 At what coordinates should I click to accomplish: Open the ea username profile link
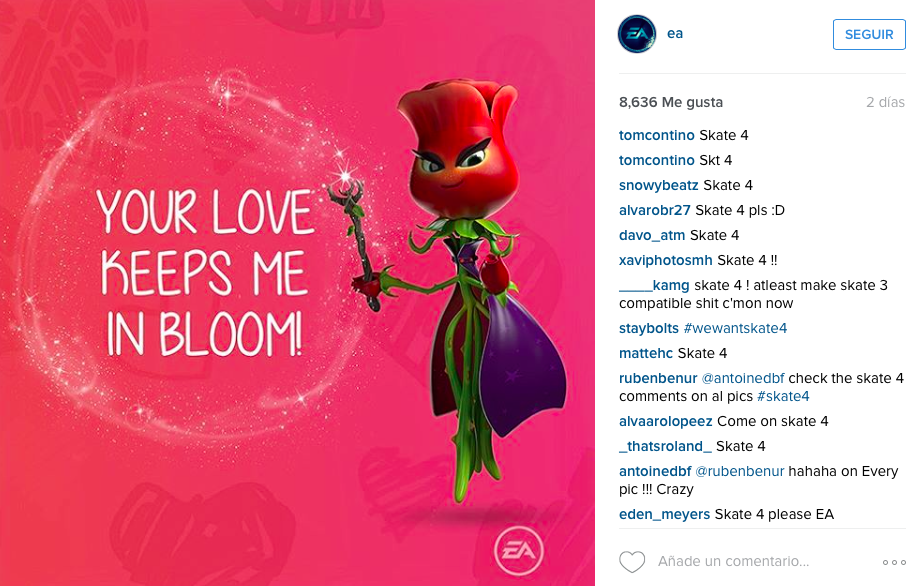(675, 34)
